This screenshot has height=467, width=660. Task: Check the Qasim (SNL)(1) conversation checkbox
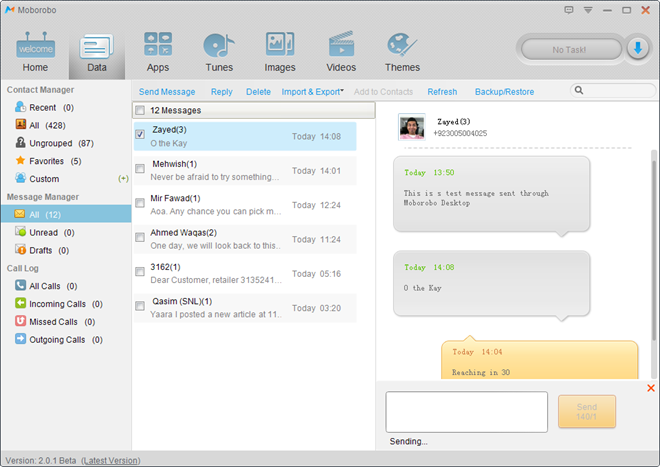140,306
